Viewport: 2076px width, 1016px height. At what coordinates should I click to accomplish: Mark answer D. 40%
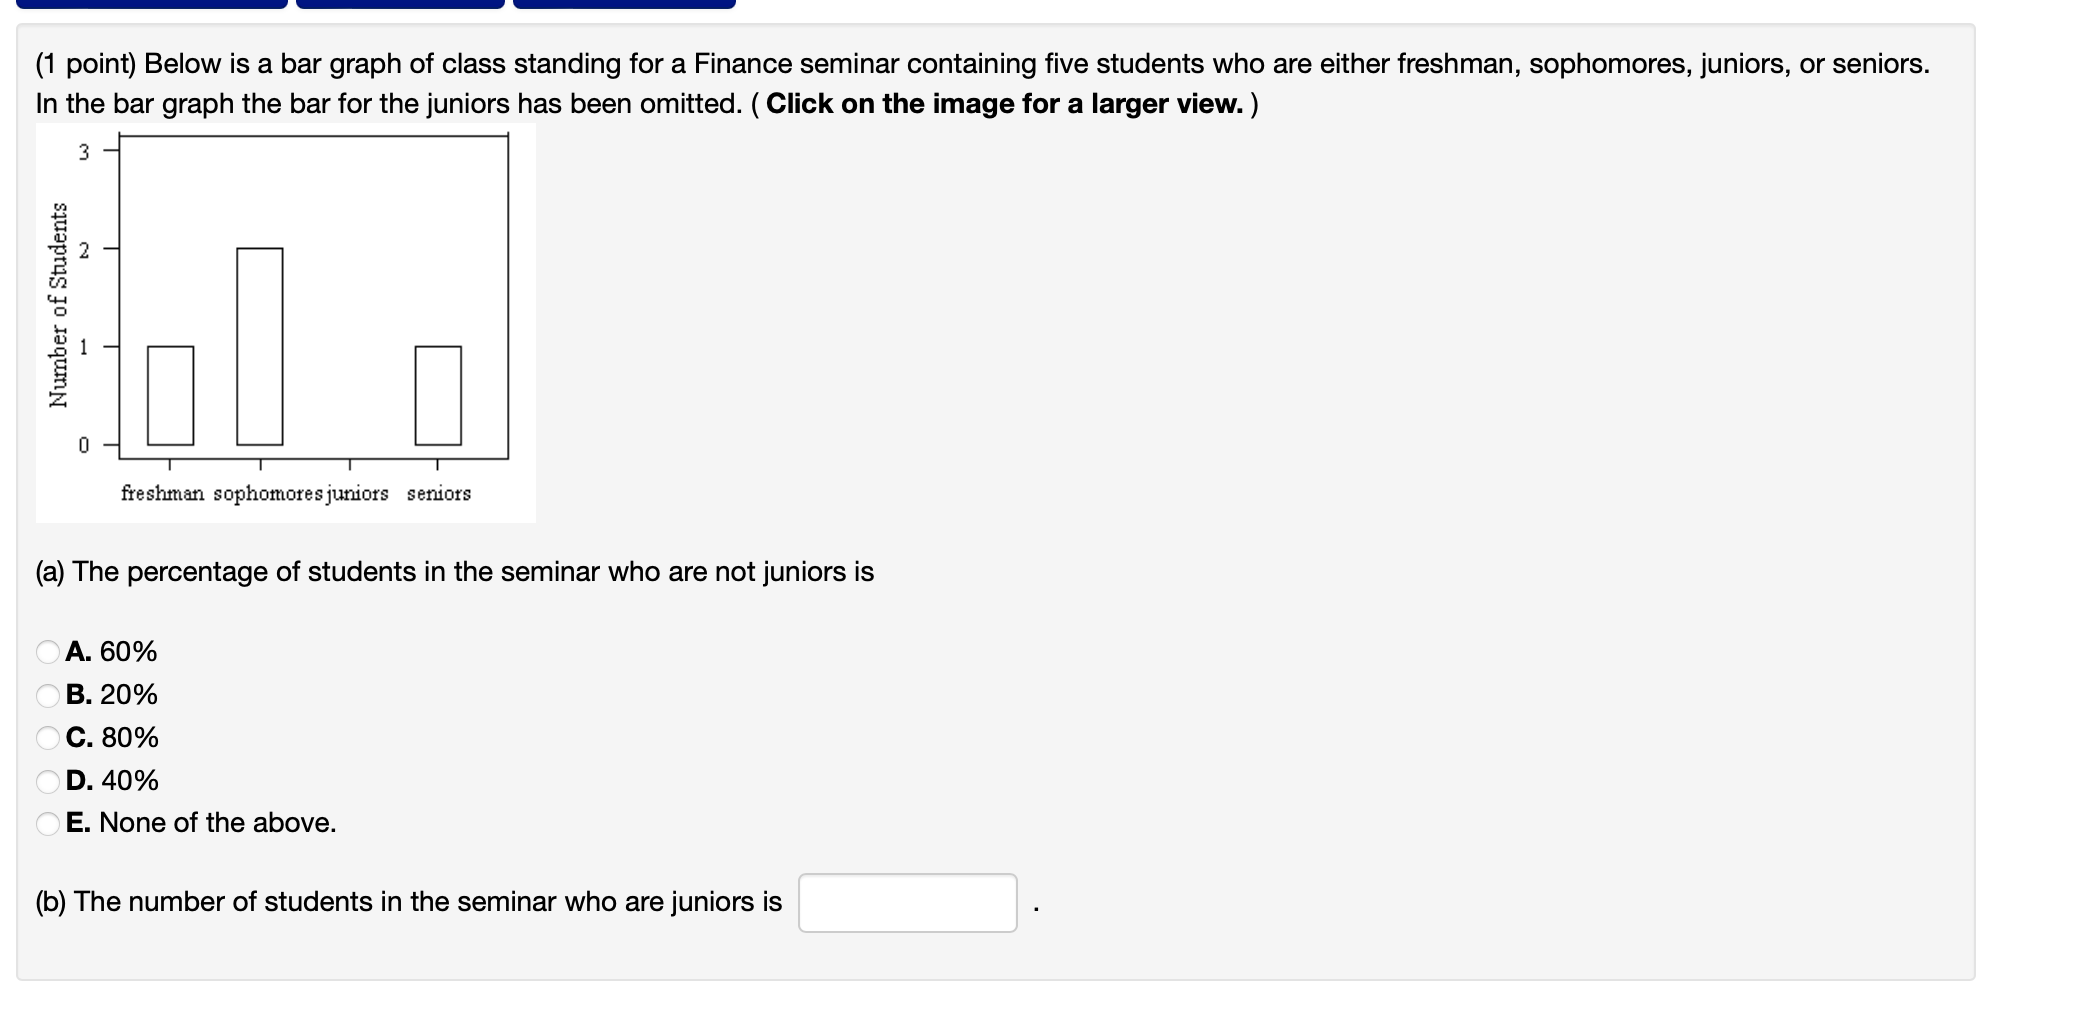pyautogui.click(x=48, y=781)
